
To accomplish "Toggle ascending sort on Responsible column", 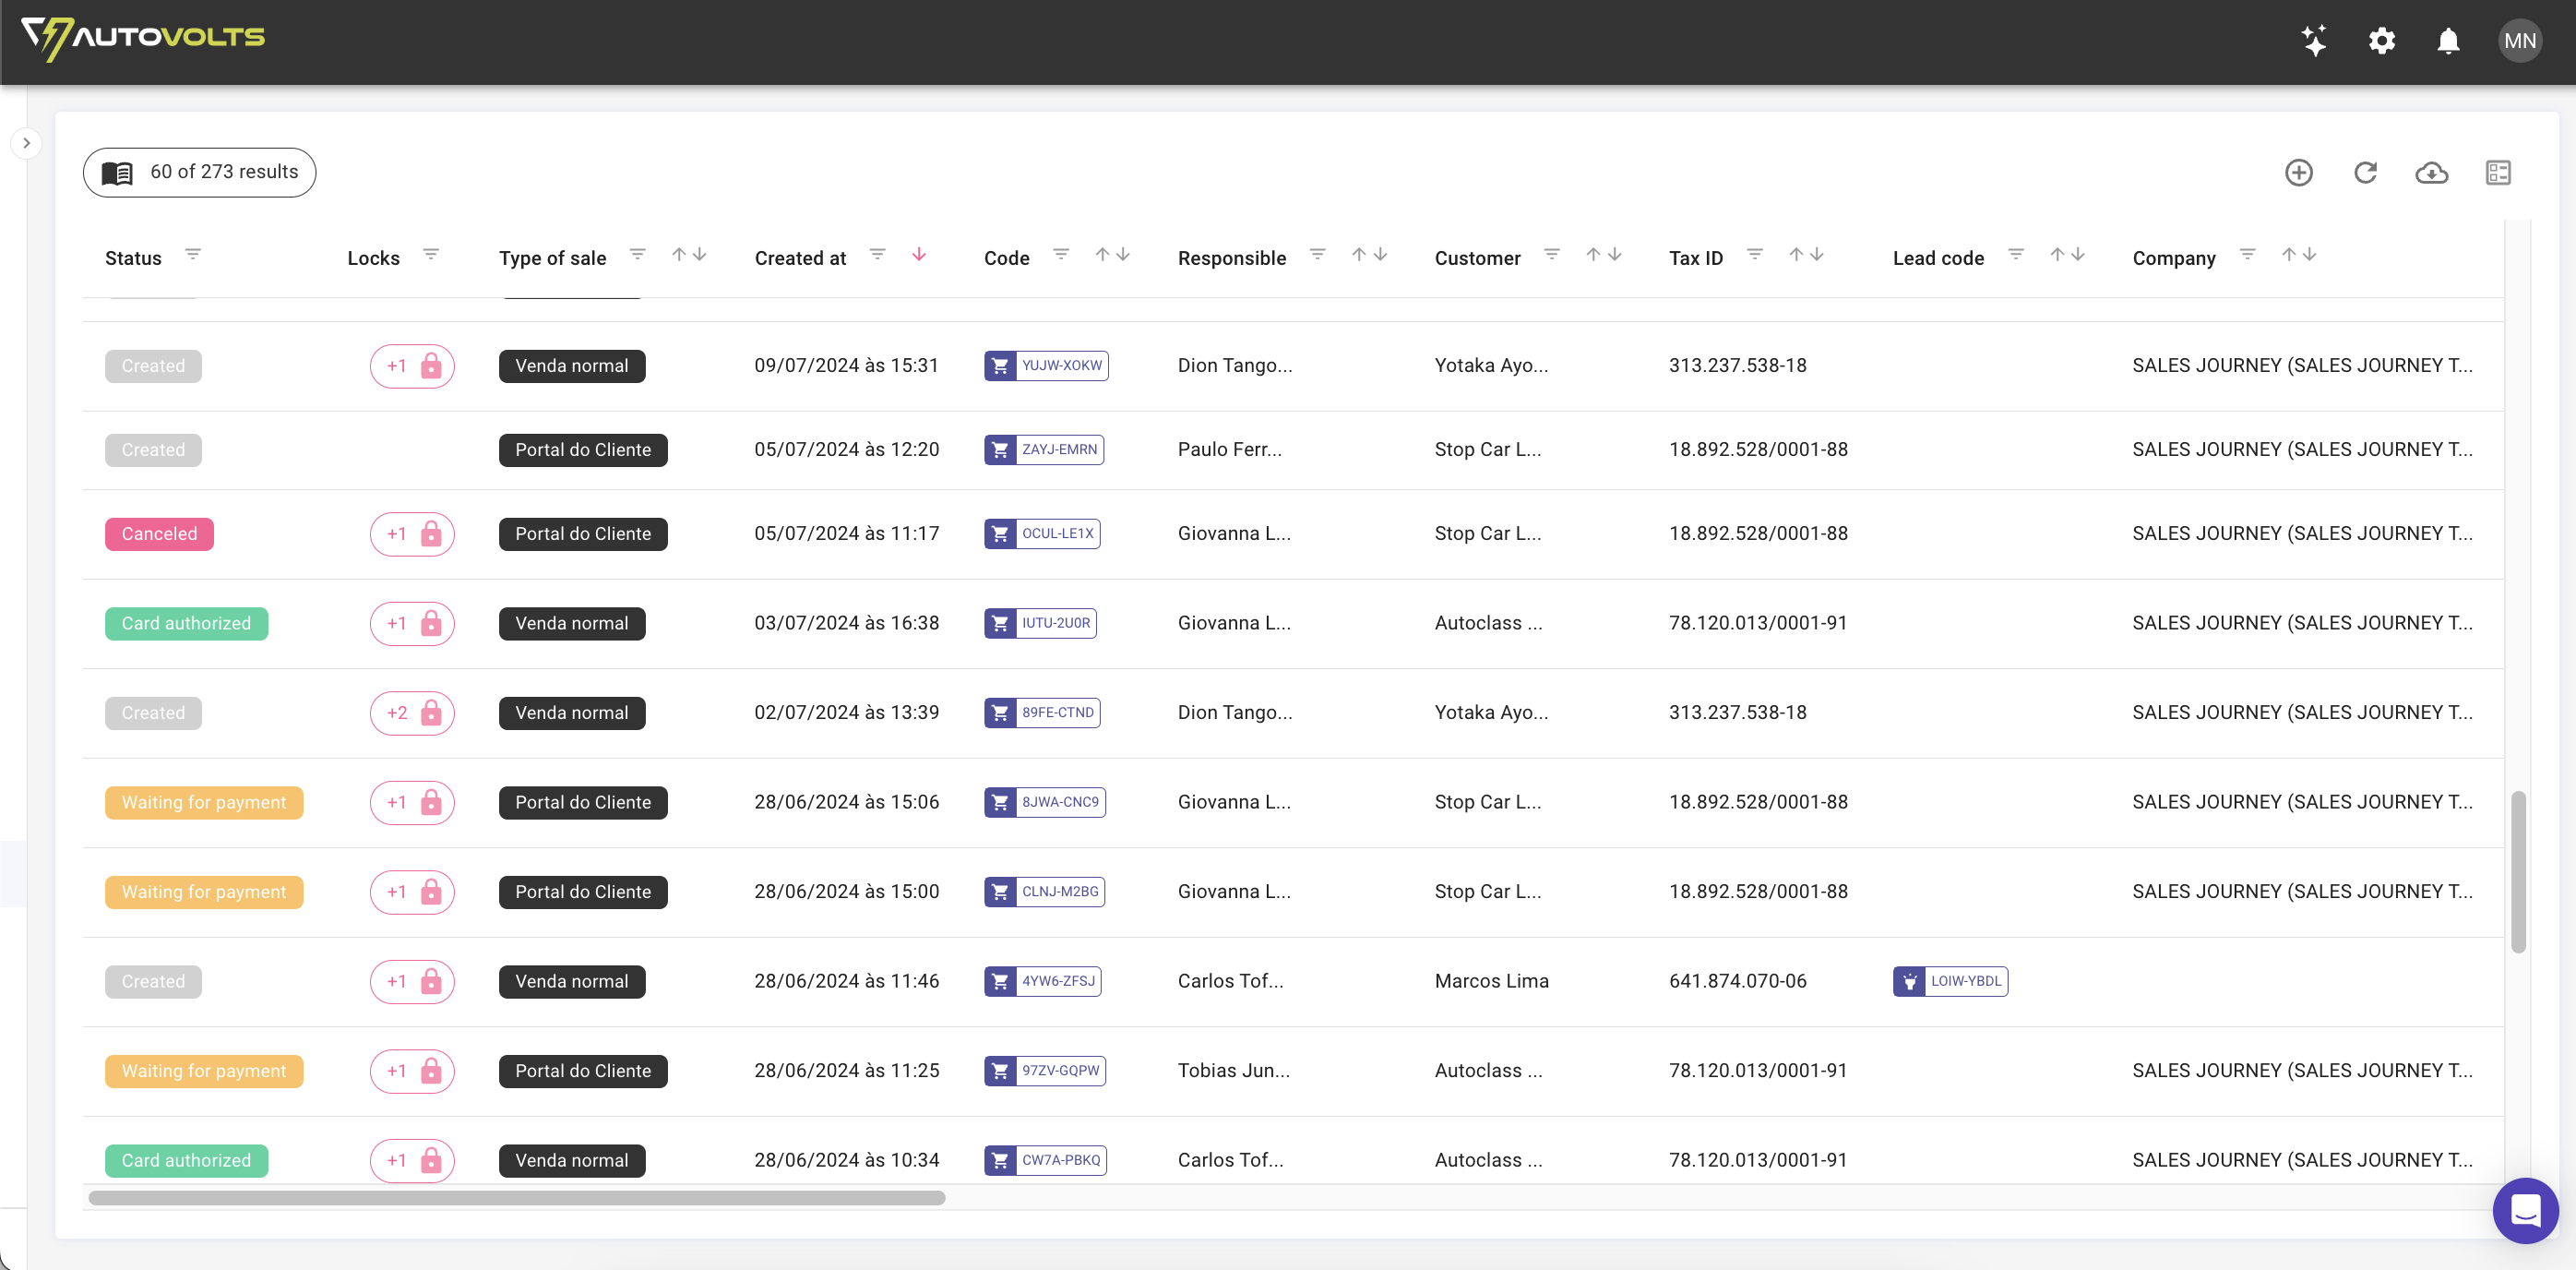I will tap(1358, 254).
